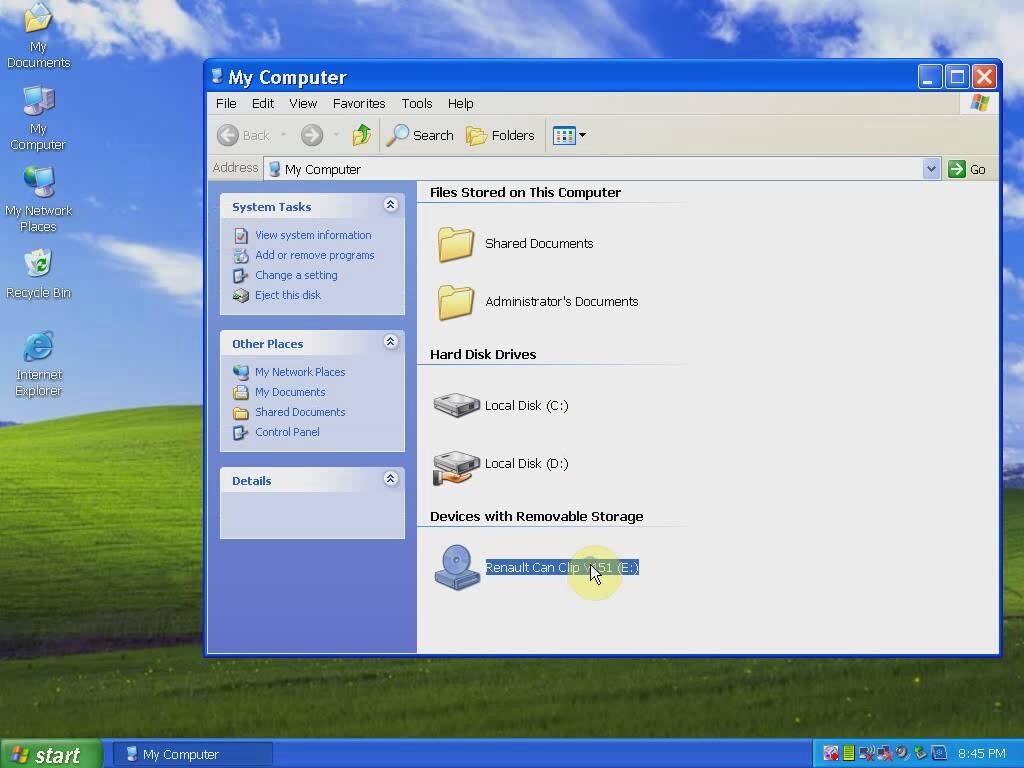This screenshot has width=1024, height=768.
Task: Collapse the Details panel
Action: coord(391,479)
